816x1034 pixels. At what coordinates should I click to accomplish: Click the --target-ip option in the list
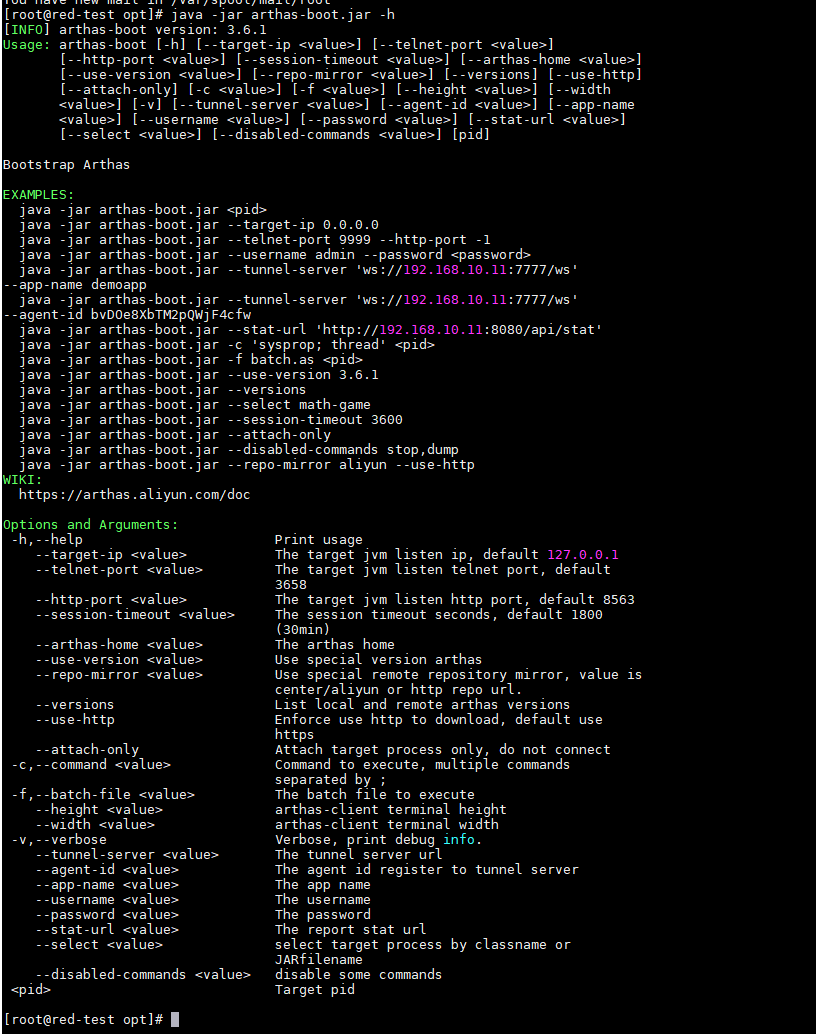coord(110,554)
